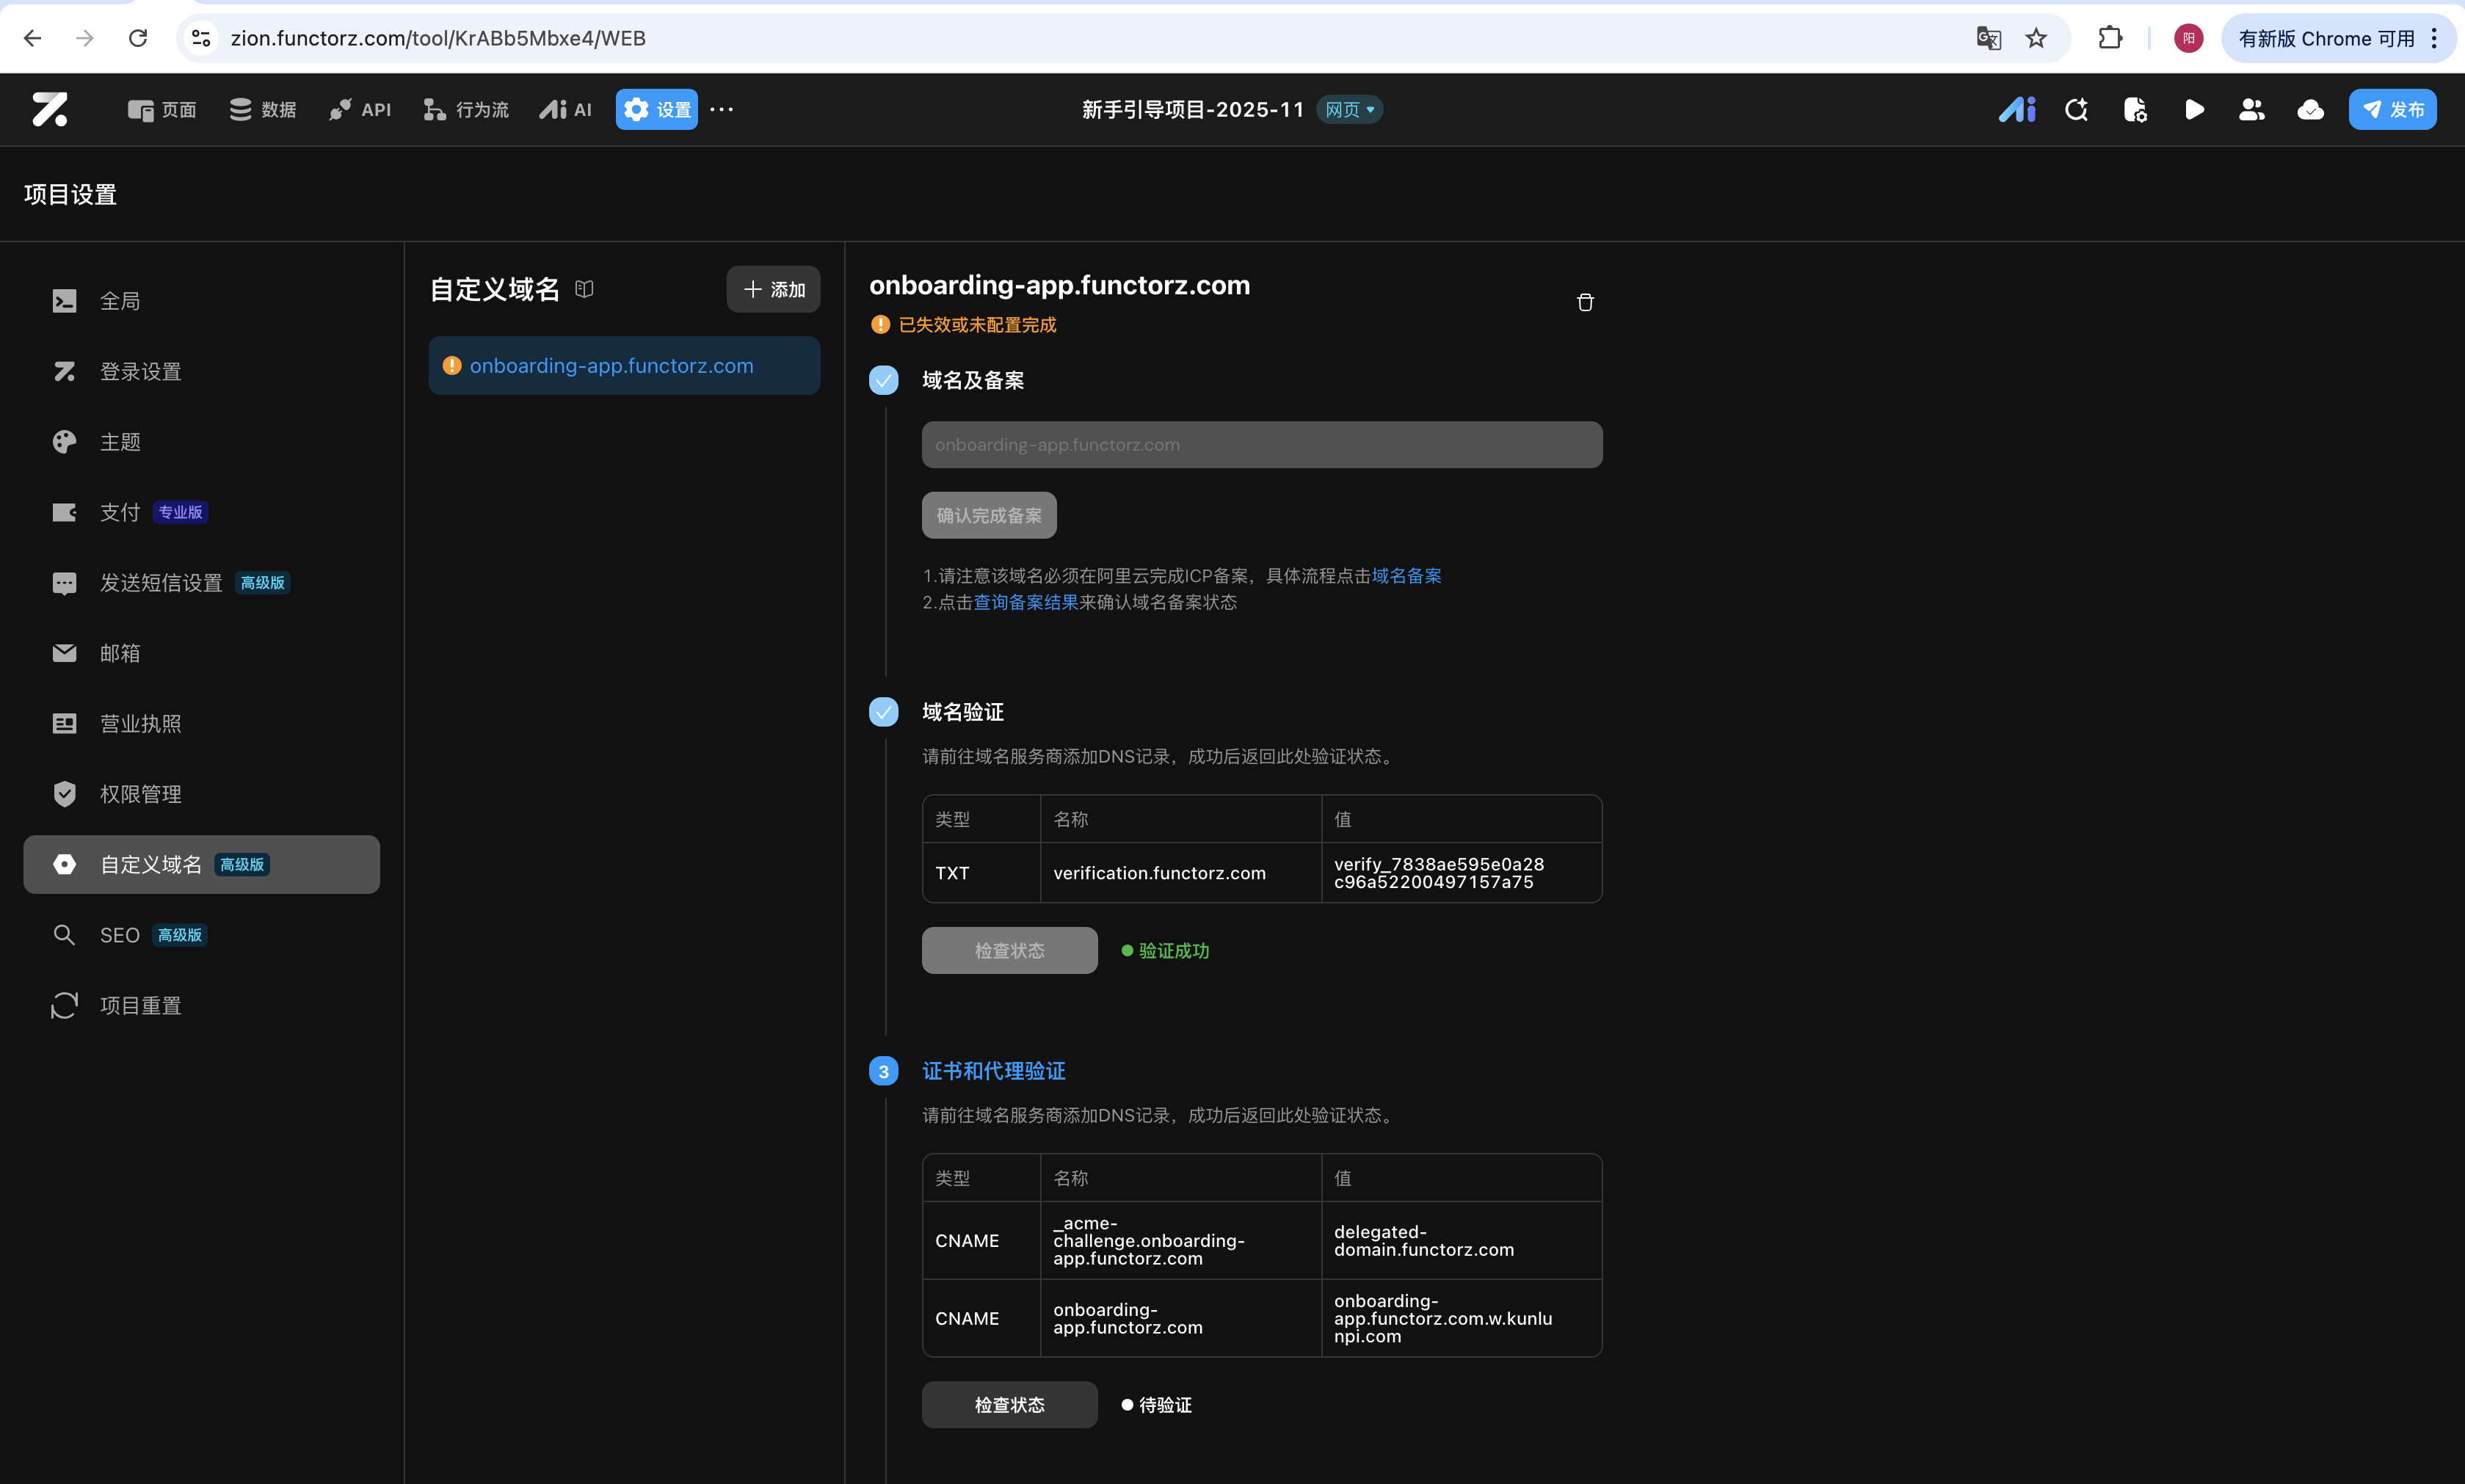Open the AI assistant icon in top right

pos(2017,110)
